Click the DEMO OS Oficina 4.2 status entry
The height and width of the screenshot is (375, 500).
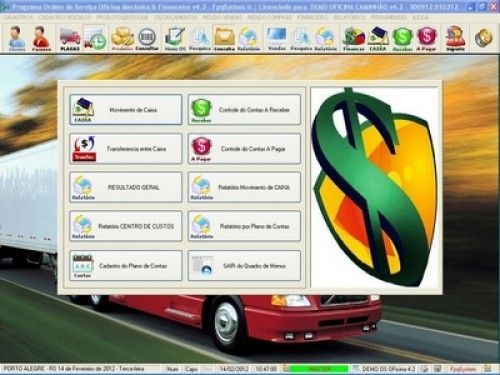388,369
